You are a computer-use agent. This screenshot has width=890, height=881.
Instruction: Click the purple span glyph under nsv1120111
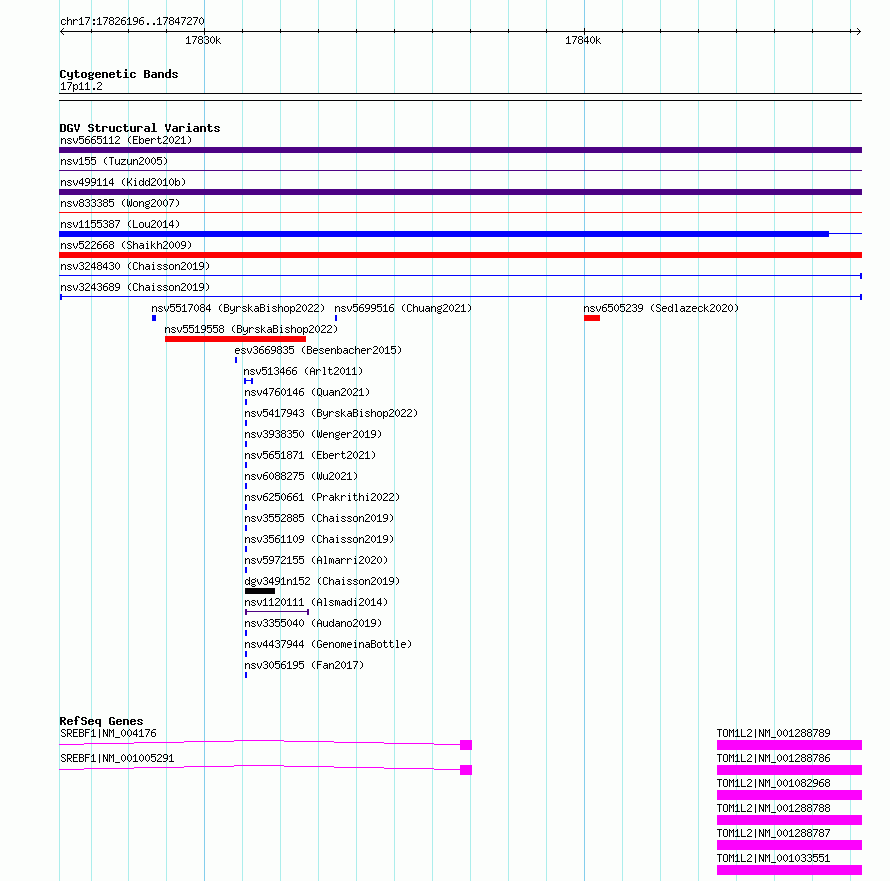pyautogui.click(x=277, y=612)
